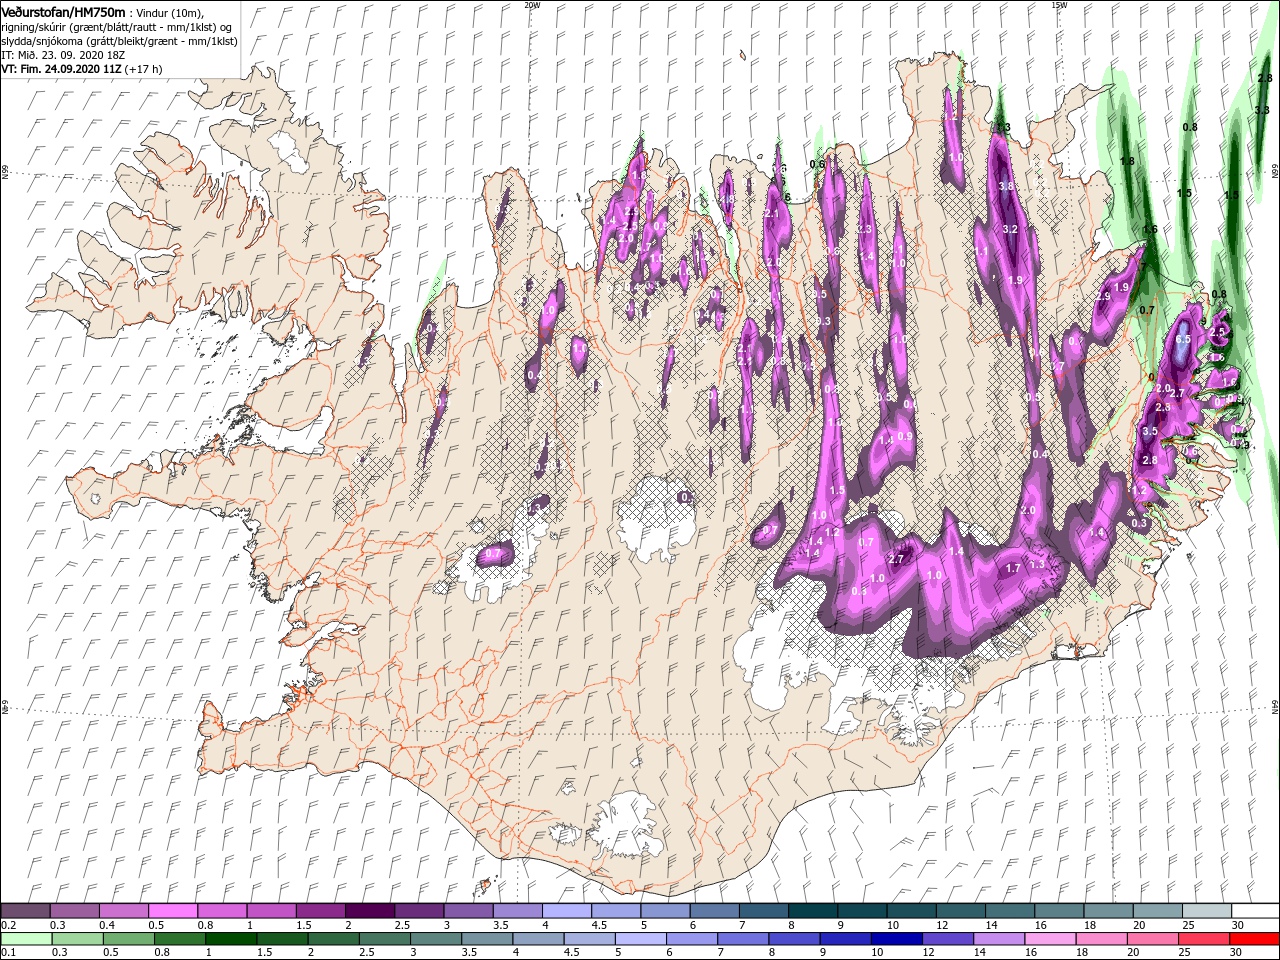The width and height of the screenshot is (1280, 960).
Task: Select the darkest green swatch labeled 1
Action: click(230, 939)
